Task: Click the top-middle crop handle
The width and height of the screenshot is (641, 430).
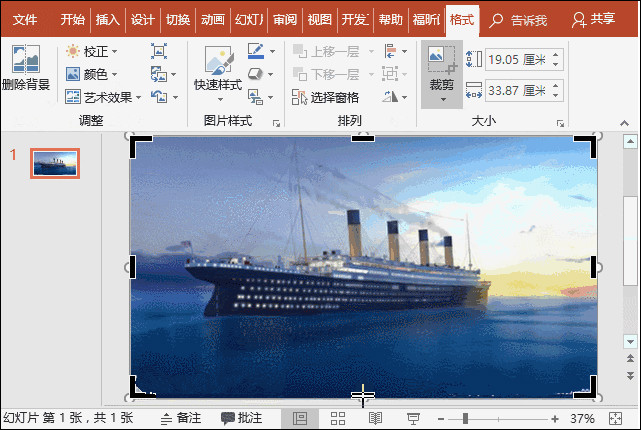Action: tap(363, 138)
